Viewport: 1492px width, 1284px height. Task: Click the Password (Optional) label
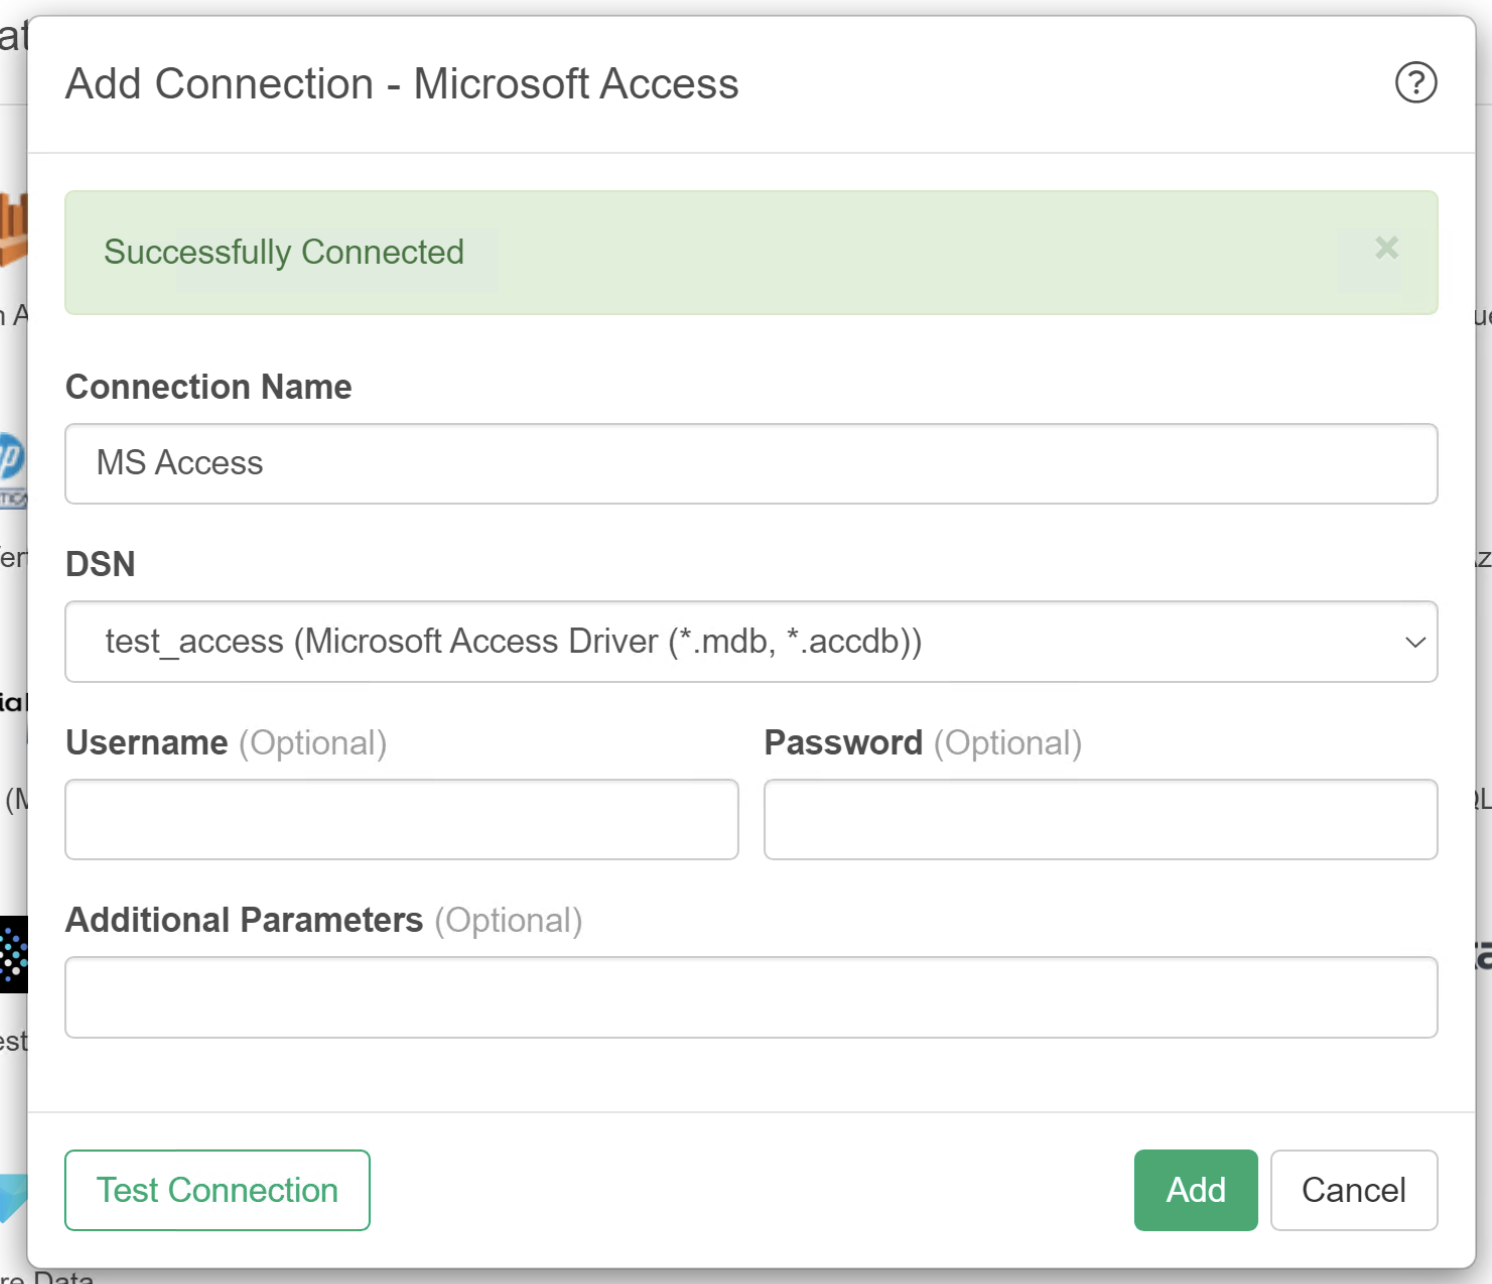[923, 743]
